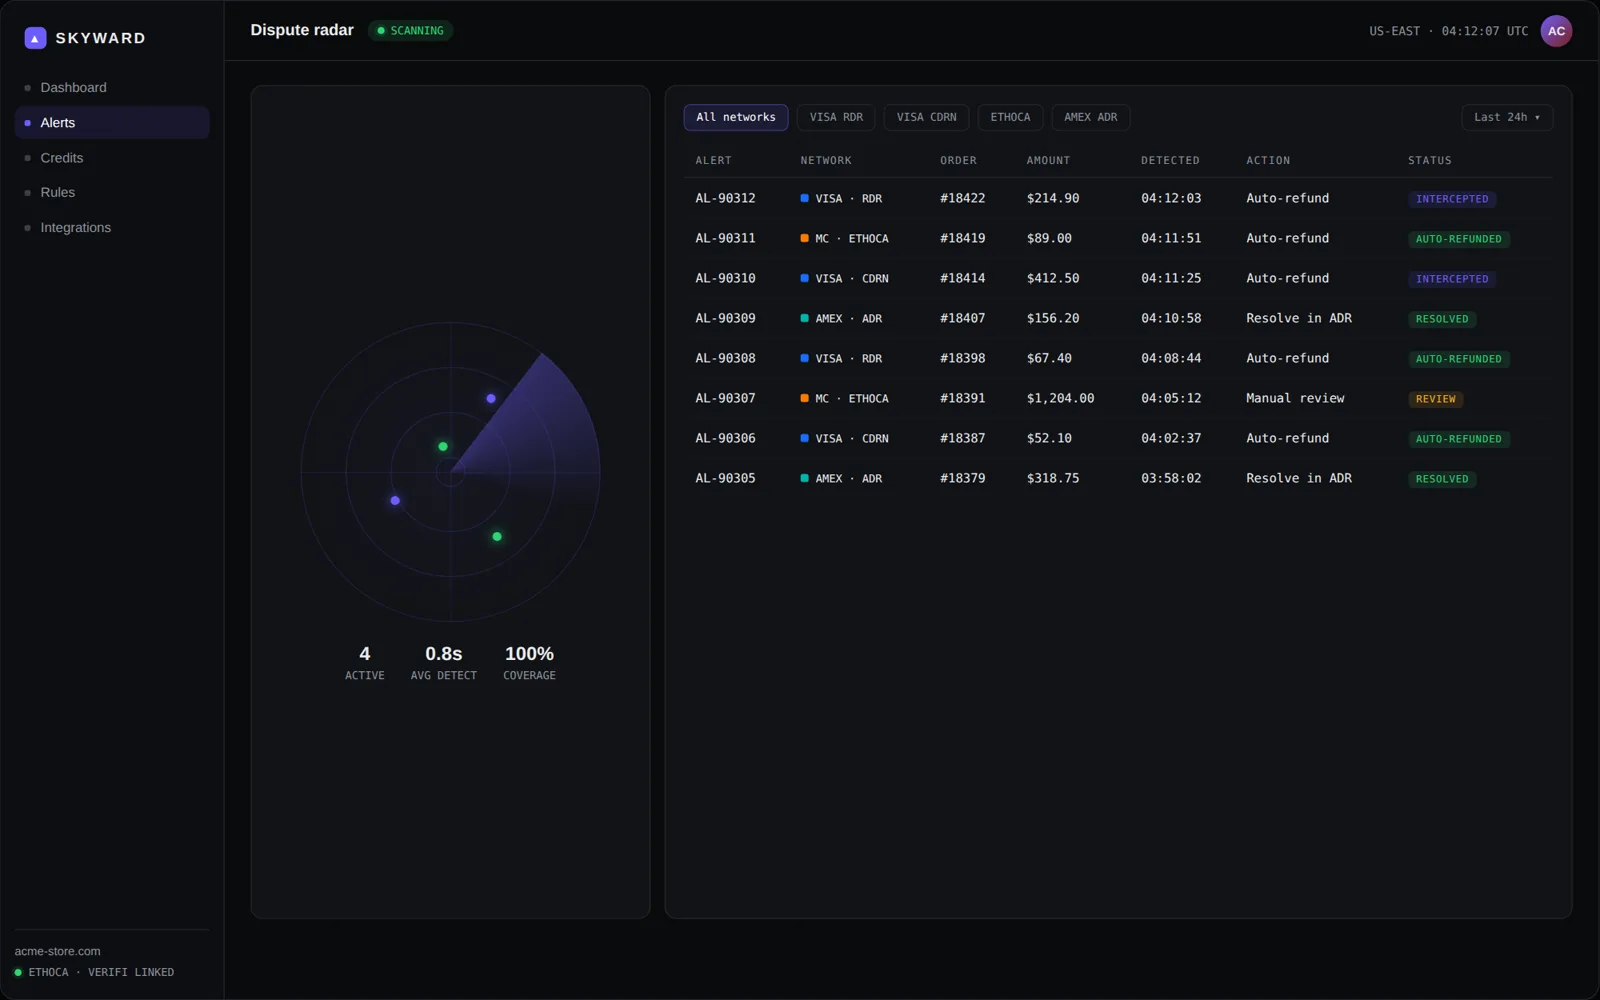Screen dimensions: 1600x1000
Task: Open alert AL-90309
Action: click(1118, 318)
